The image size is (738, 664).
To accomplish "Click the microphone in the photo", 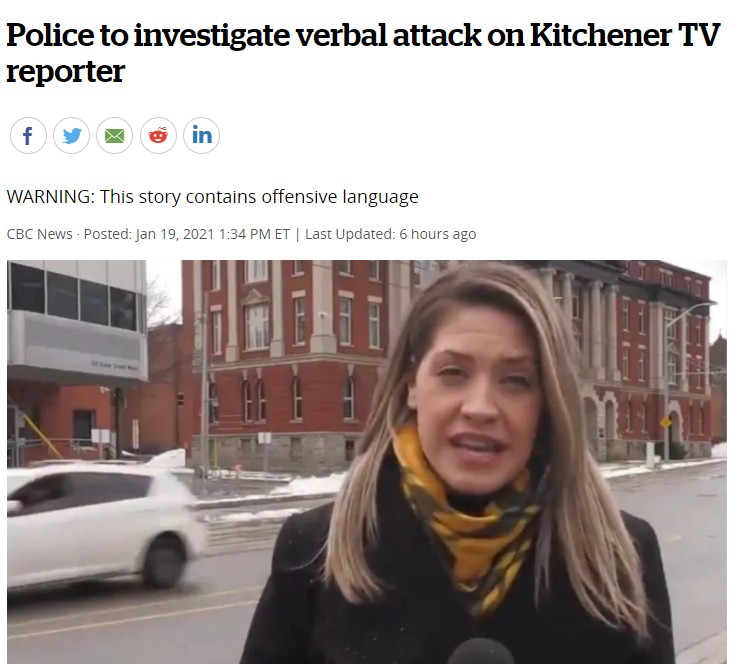I will click(x=480, y=652).
